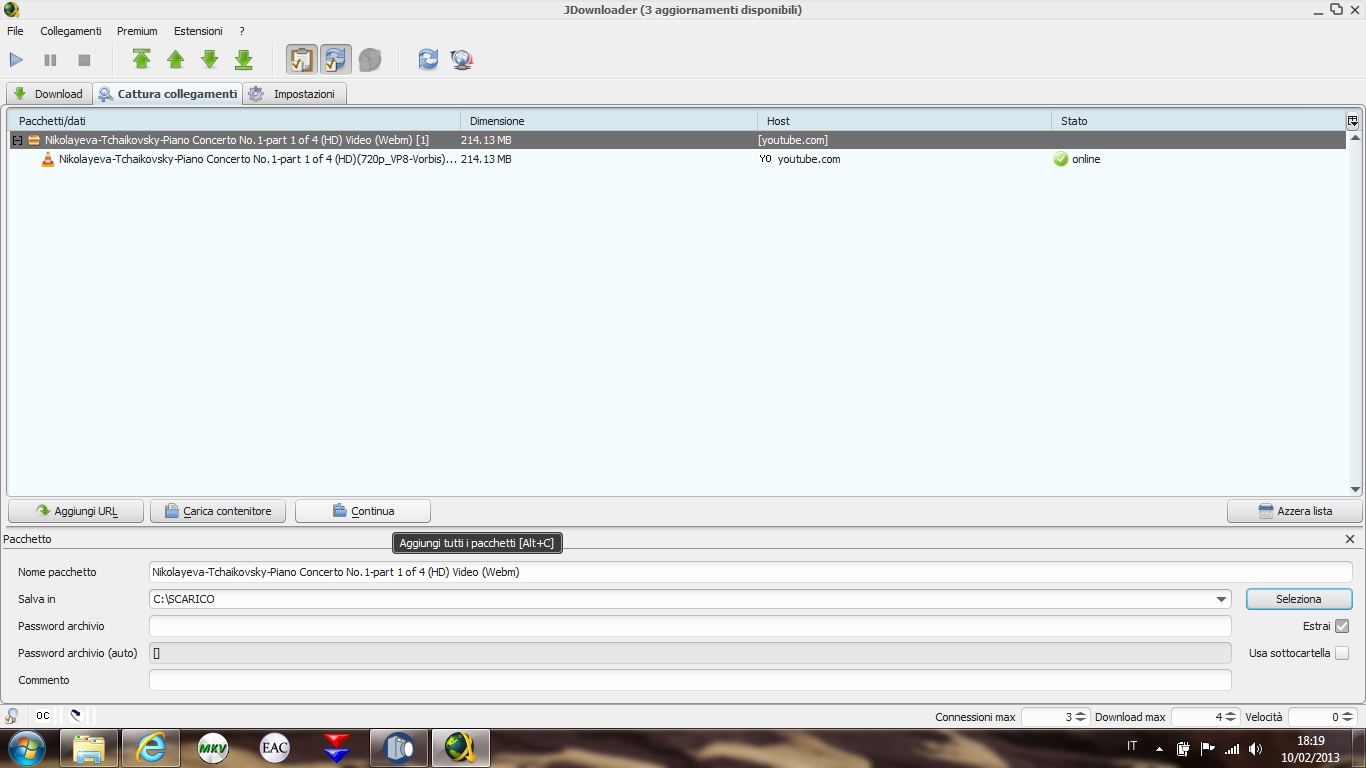The width and height of the screenshot is (1366, 768).
Task: Click Velocità spinner arrows
Action: pyautogui.click(x=1347, y=717)
